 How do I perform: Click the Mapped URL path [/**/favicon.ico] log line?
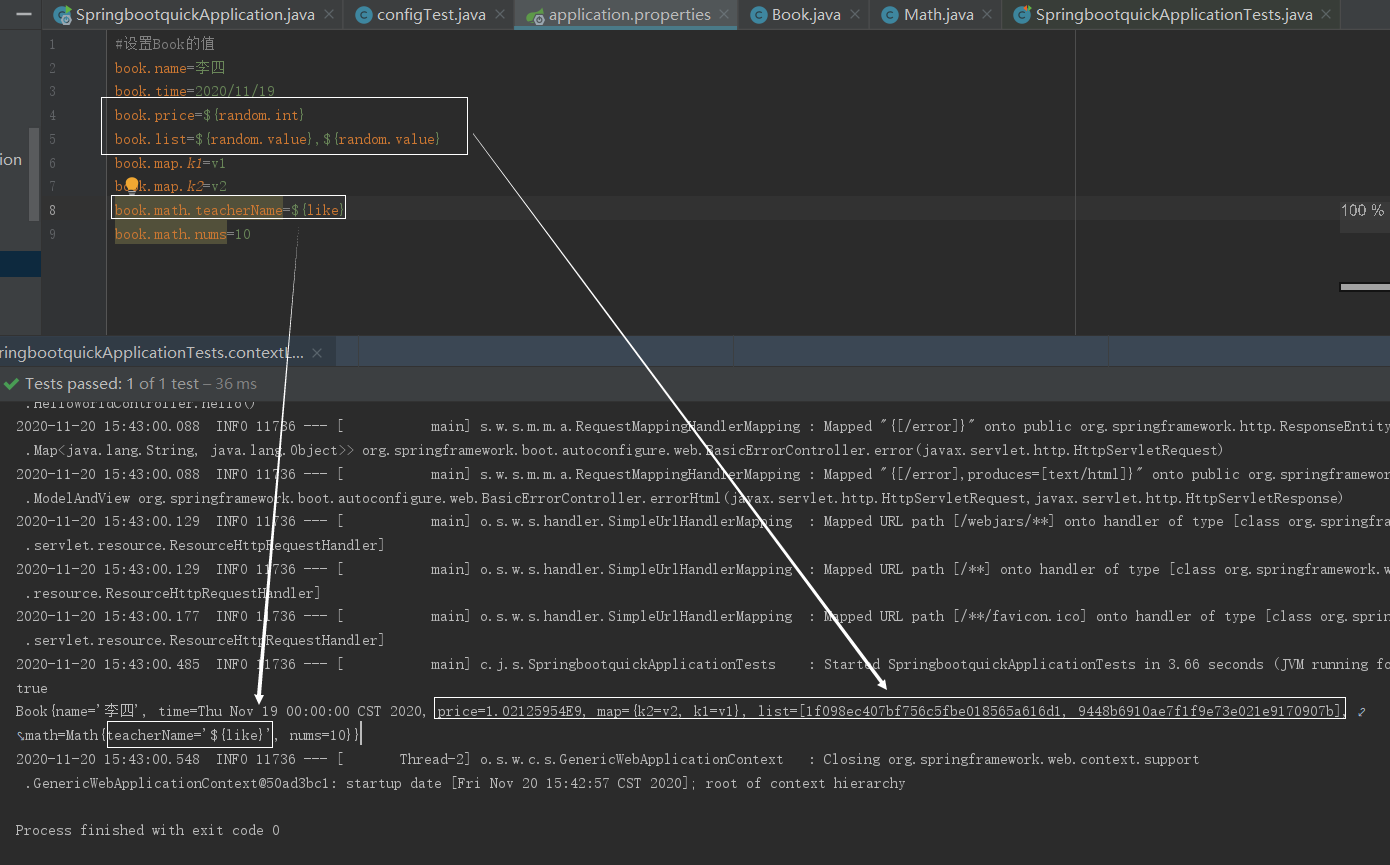[x=702, y=616]
